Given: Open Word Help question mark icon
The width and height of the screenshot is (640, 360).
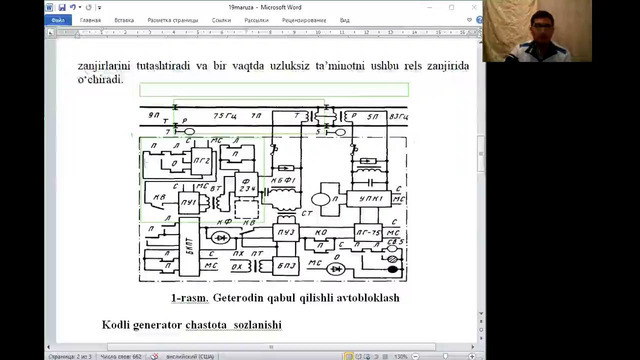Looking at the screenshot, I should (479, 20).
